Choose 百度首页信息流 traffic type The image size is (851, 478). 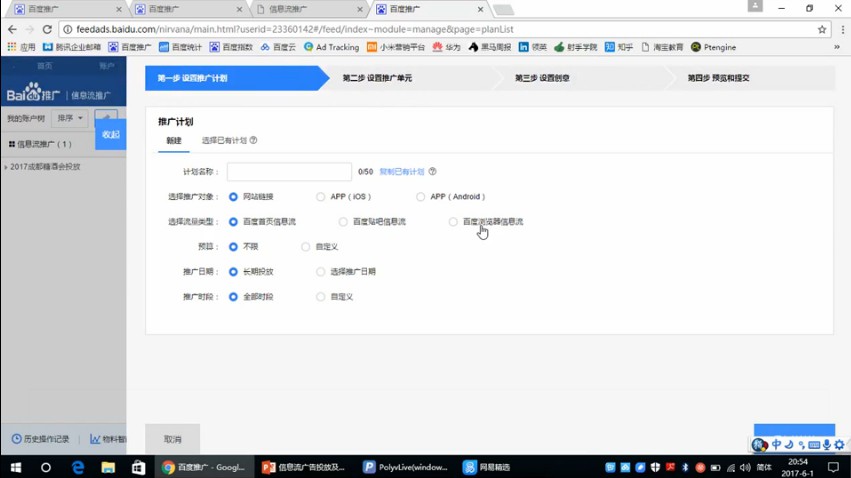(233, 221)
